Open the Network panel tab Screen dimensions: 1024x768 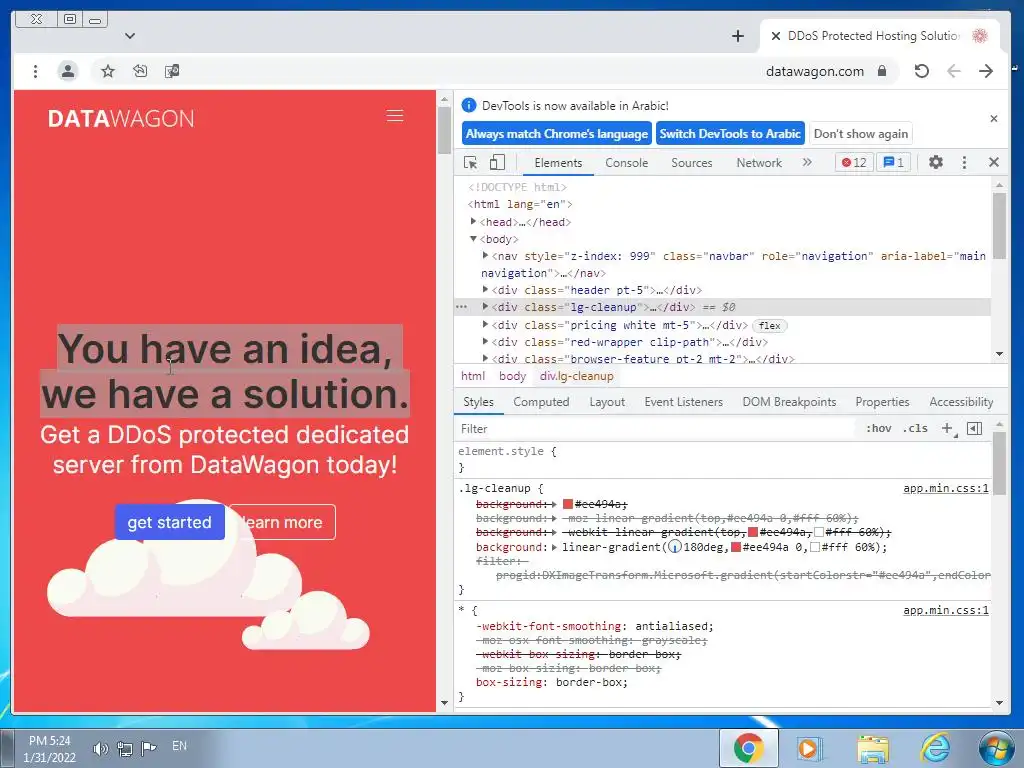[x=759, y=163]
